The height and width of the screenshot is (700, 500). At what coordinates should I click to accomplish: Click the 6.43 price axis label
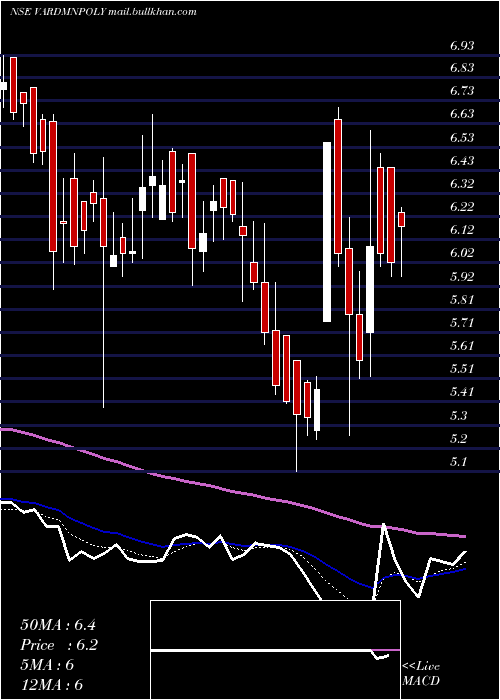(462, 160)
